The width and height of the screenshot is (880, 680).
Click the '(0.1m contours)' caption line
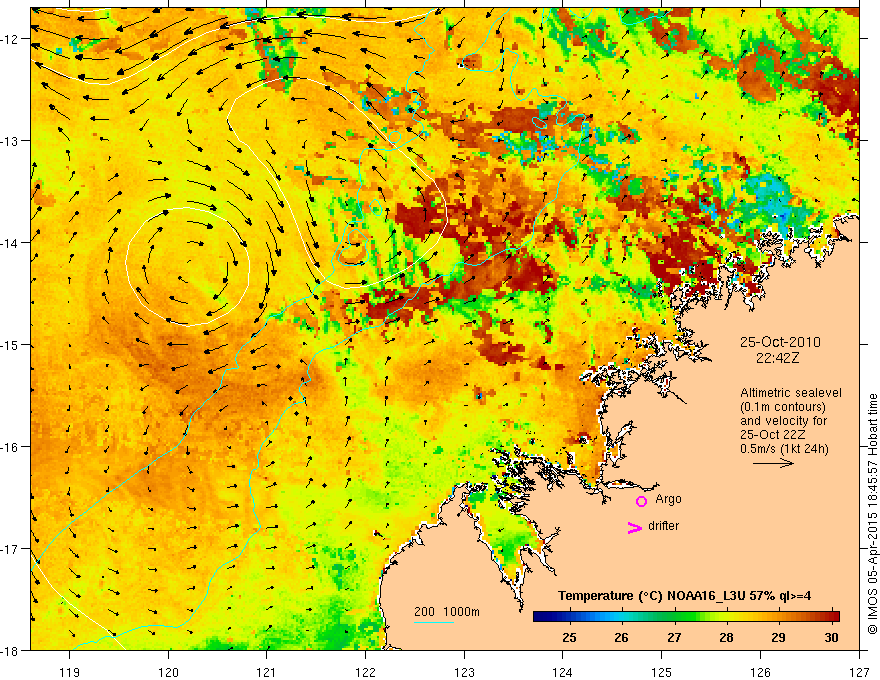click(783, 407)
